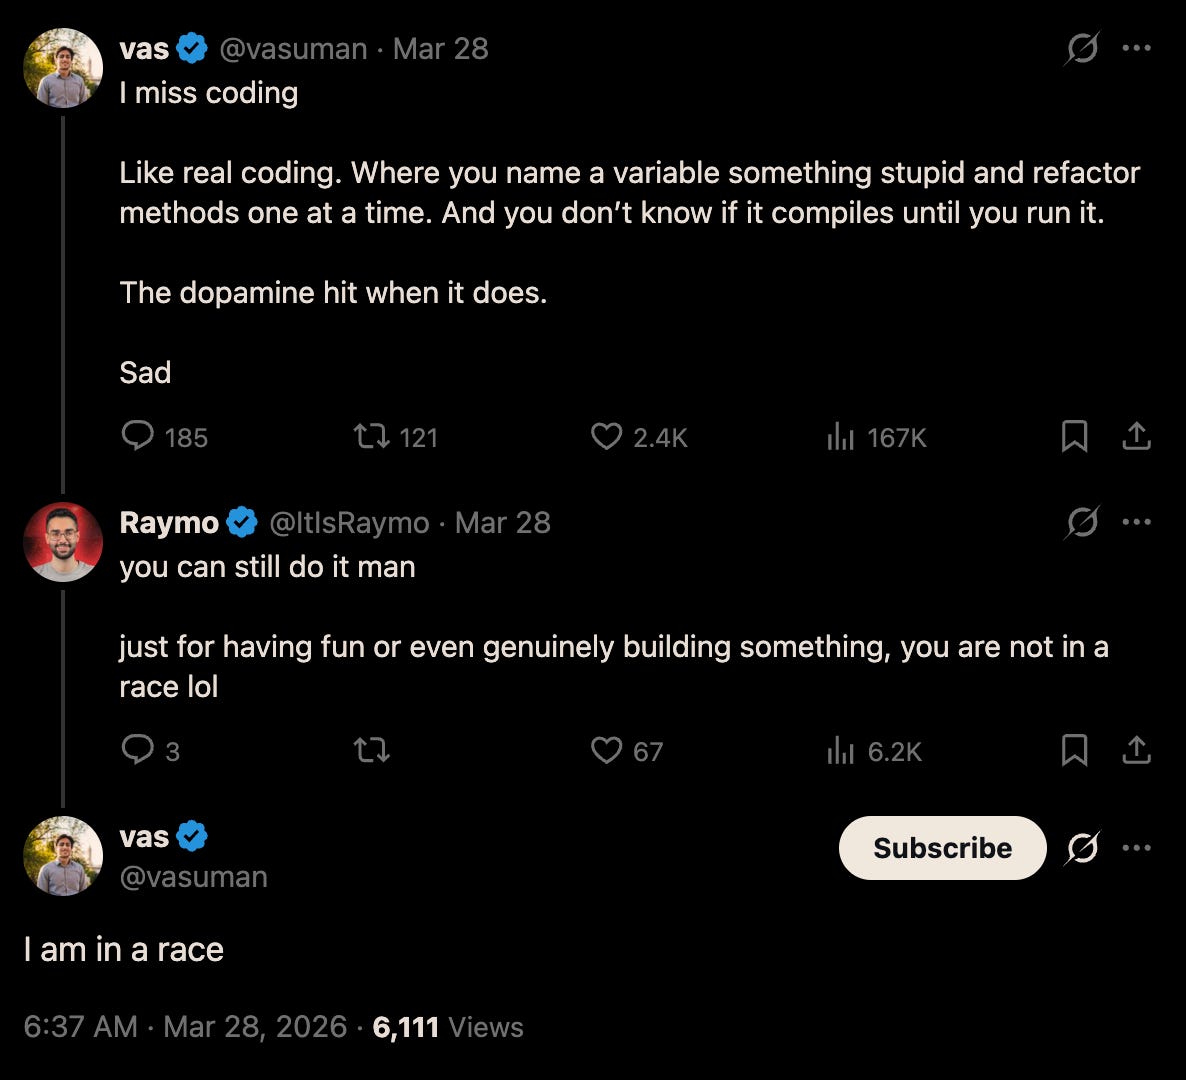Bookmark Raymo's reply

point(1074,750)
